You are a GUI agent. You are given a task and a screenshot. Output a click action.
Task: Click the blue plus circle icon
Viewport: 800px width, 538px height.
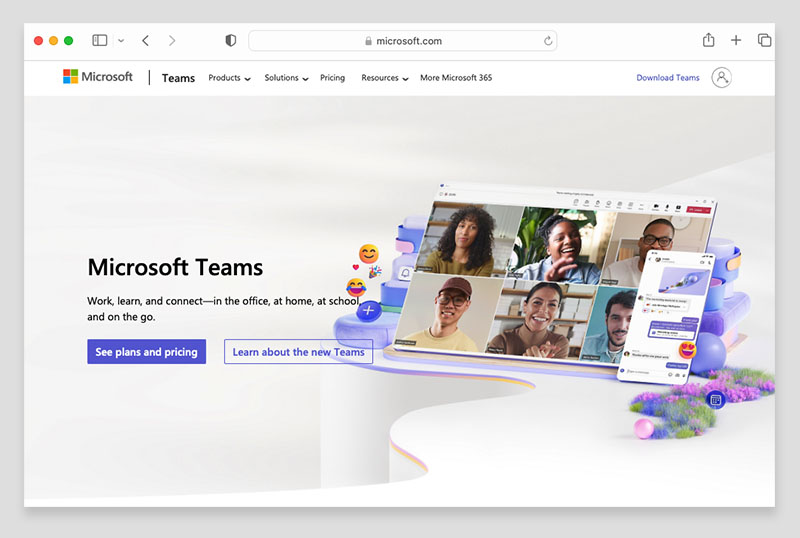click(x=368, y=310)
